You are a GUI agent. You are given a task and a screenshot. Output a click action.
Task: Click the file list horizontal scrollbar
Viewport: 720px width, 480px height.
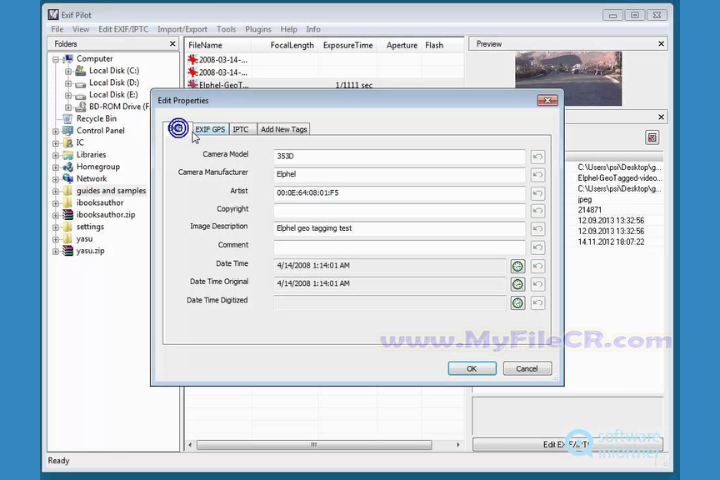point(314,445)
